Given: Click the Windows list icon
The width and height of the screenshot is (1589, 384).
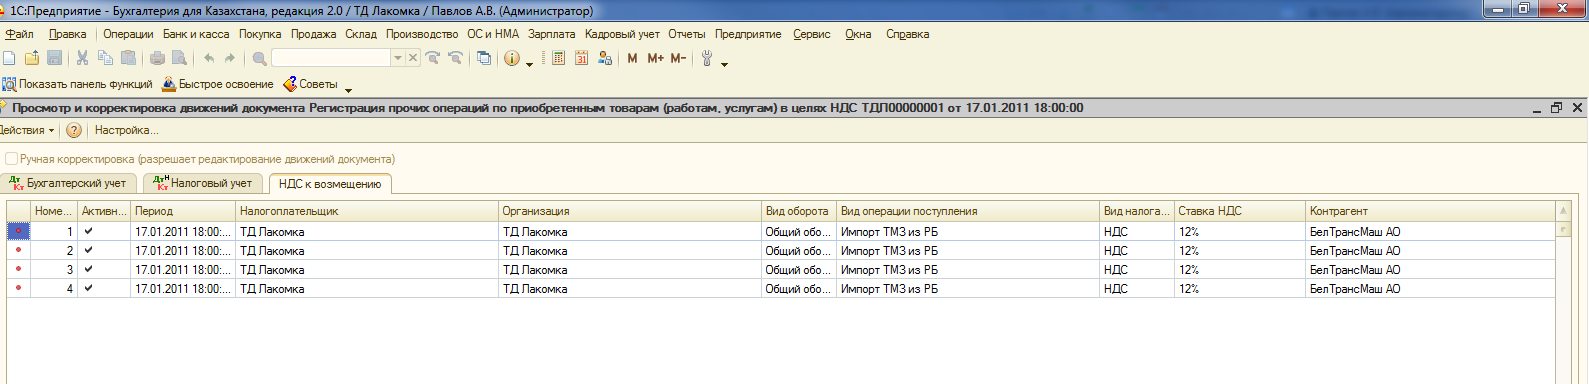Looking at the screenshot, I should pyautogui.click(x=484, y=58).
